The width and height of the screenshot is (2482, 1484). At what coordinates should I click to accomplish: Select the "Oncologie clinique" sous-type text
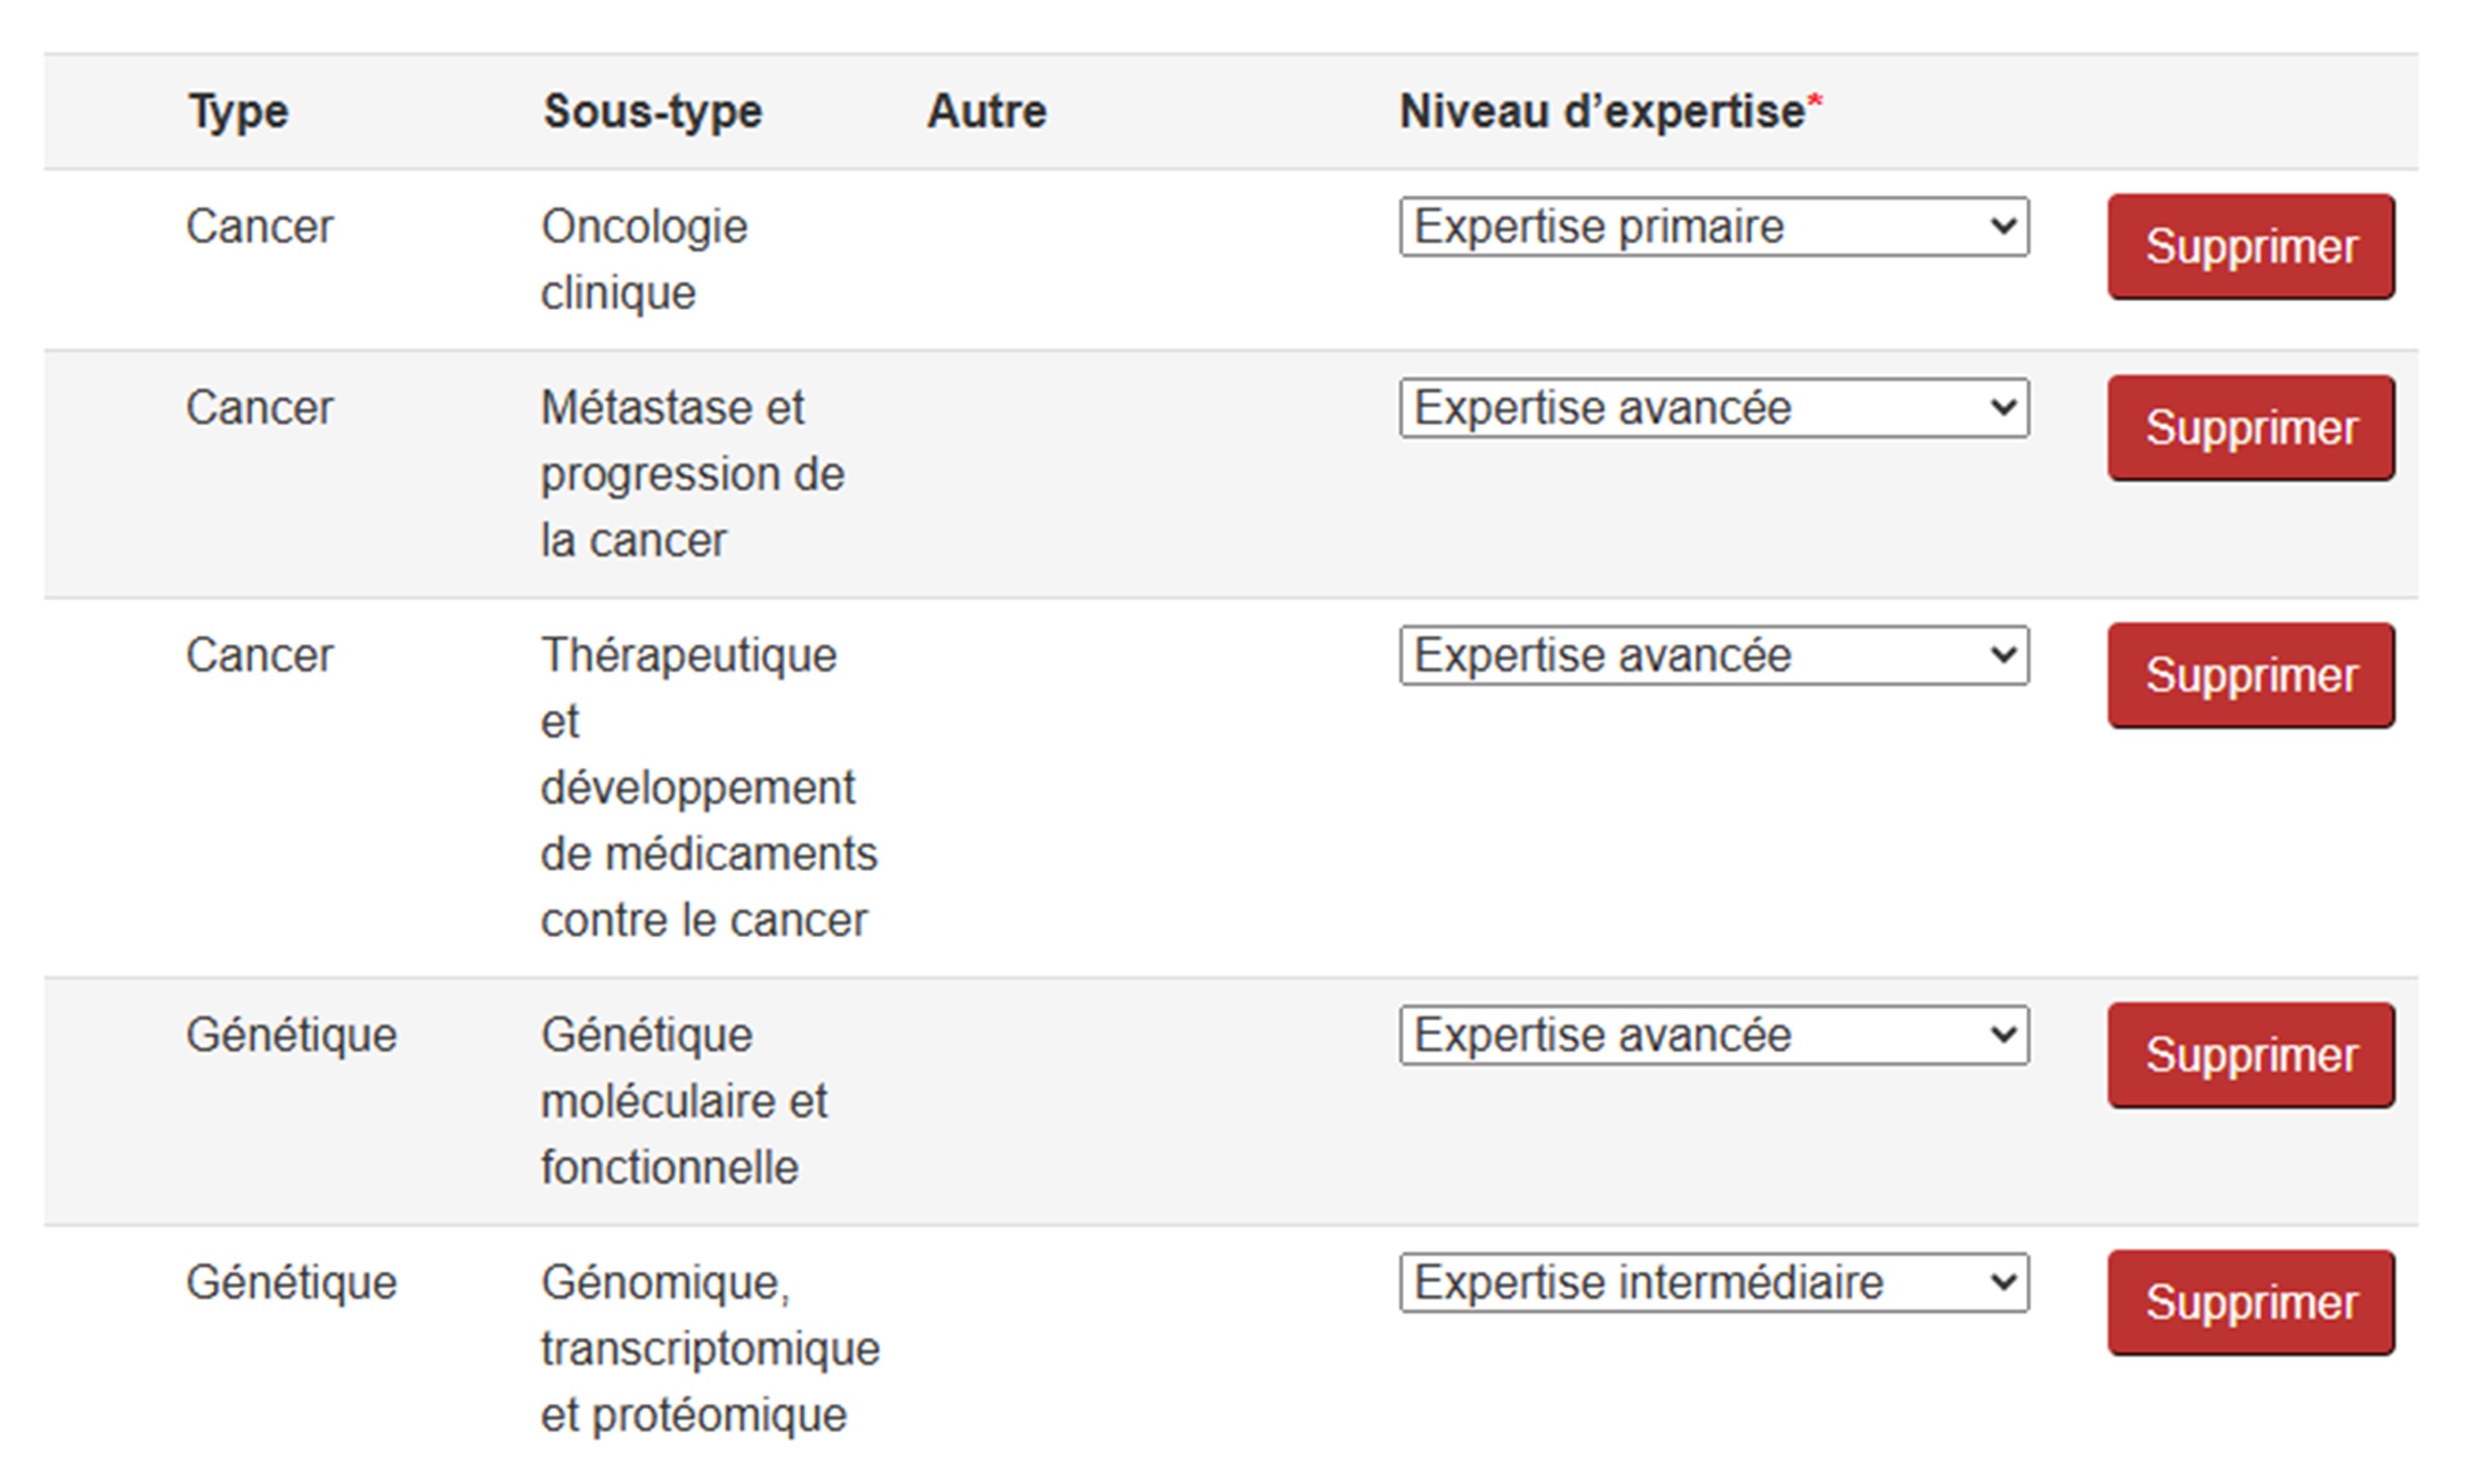644,260
